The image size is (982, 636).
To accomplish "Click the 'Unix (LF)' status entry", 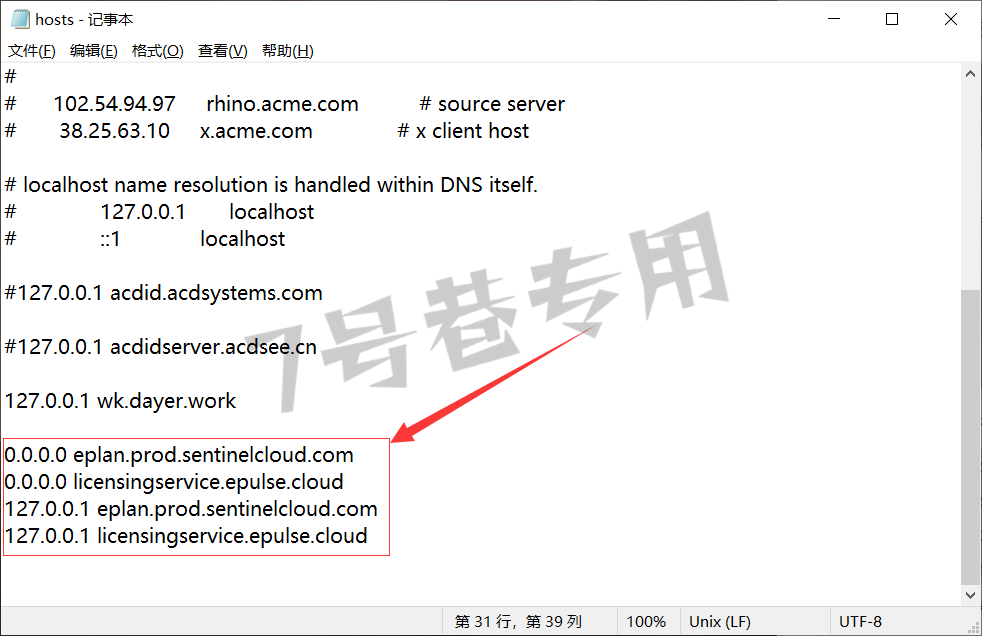I will coord(720,622).
